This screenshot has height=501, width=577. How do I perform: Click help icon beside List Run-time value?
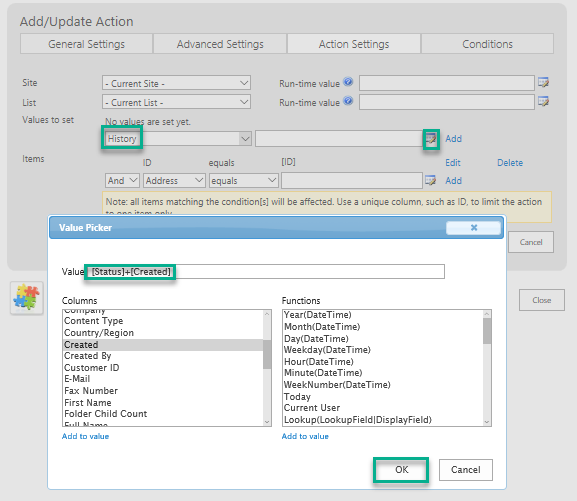tap(348, 100)
